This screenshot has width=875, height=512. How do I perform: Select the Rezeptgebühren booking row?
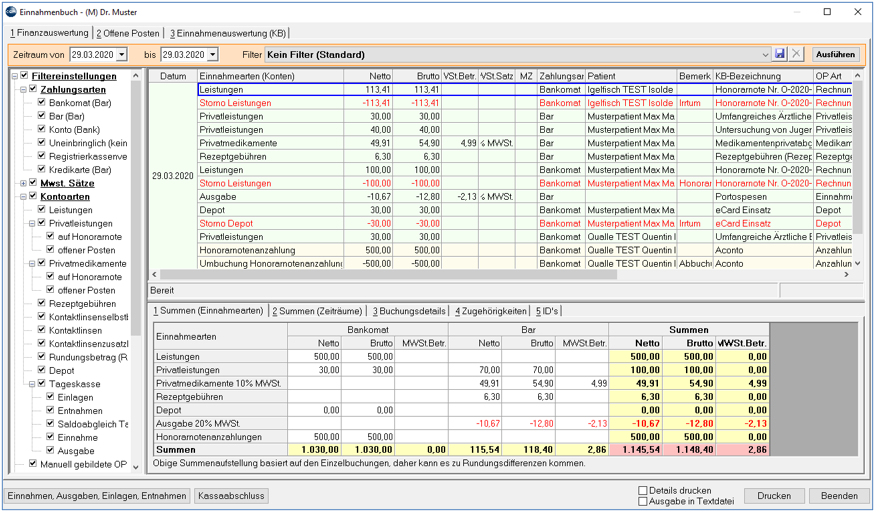(525, 156)
